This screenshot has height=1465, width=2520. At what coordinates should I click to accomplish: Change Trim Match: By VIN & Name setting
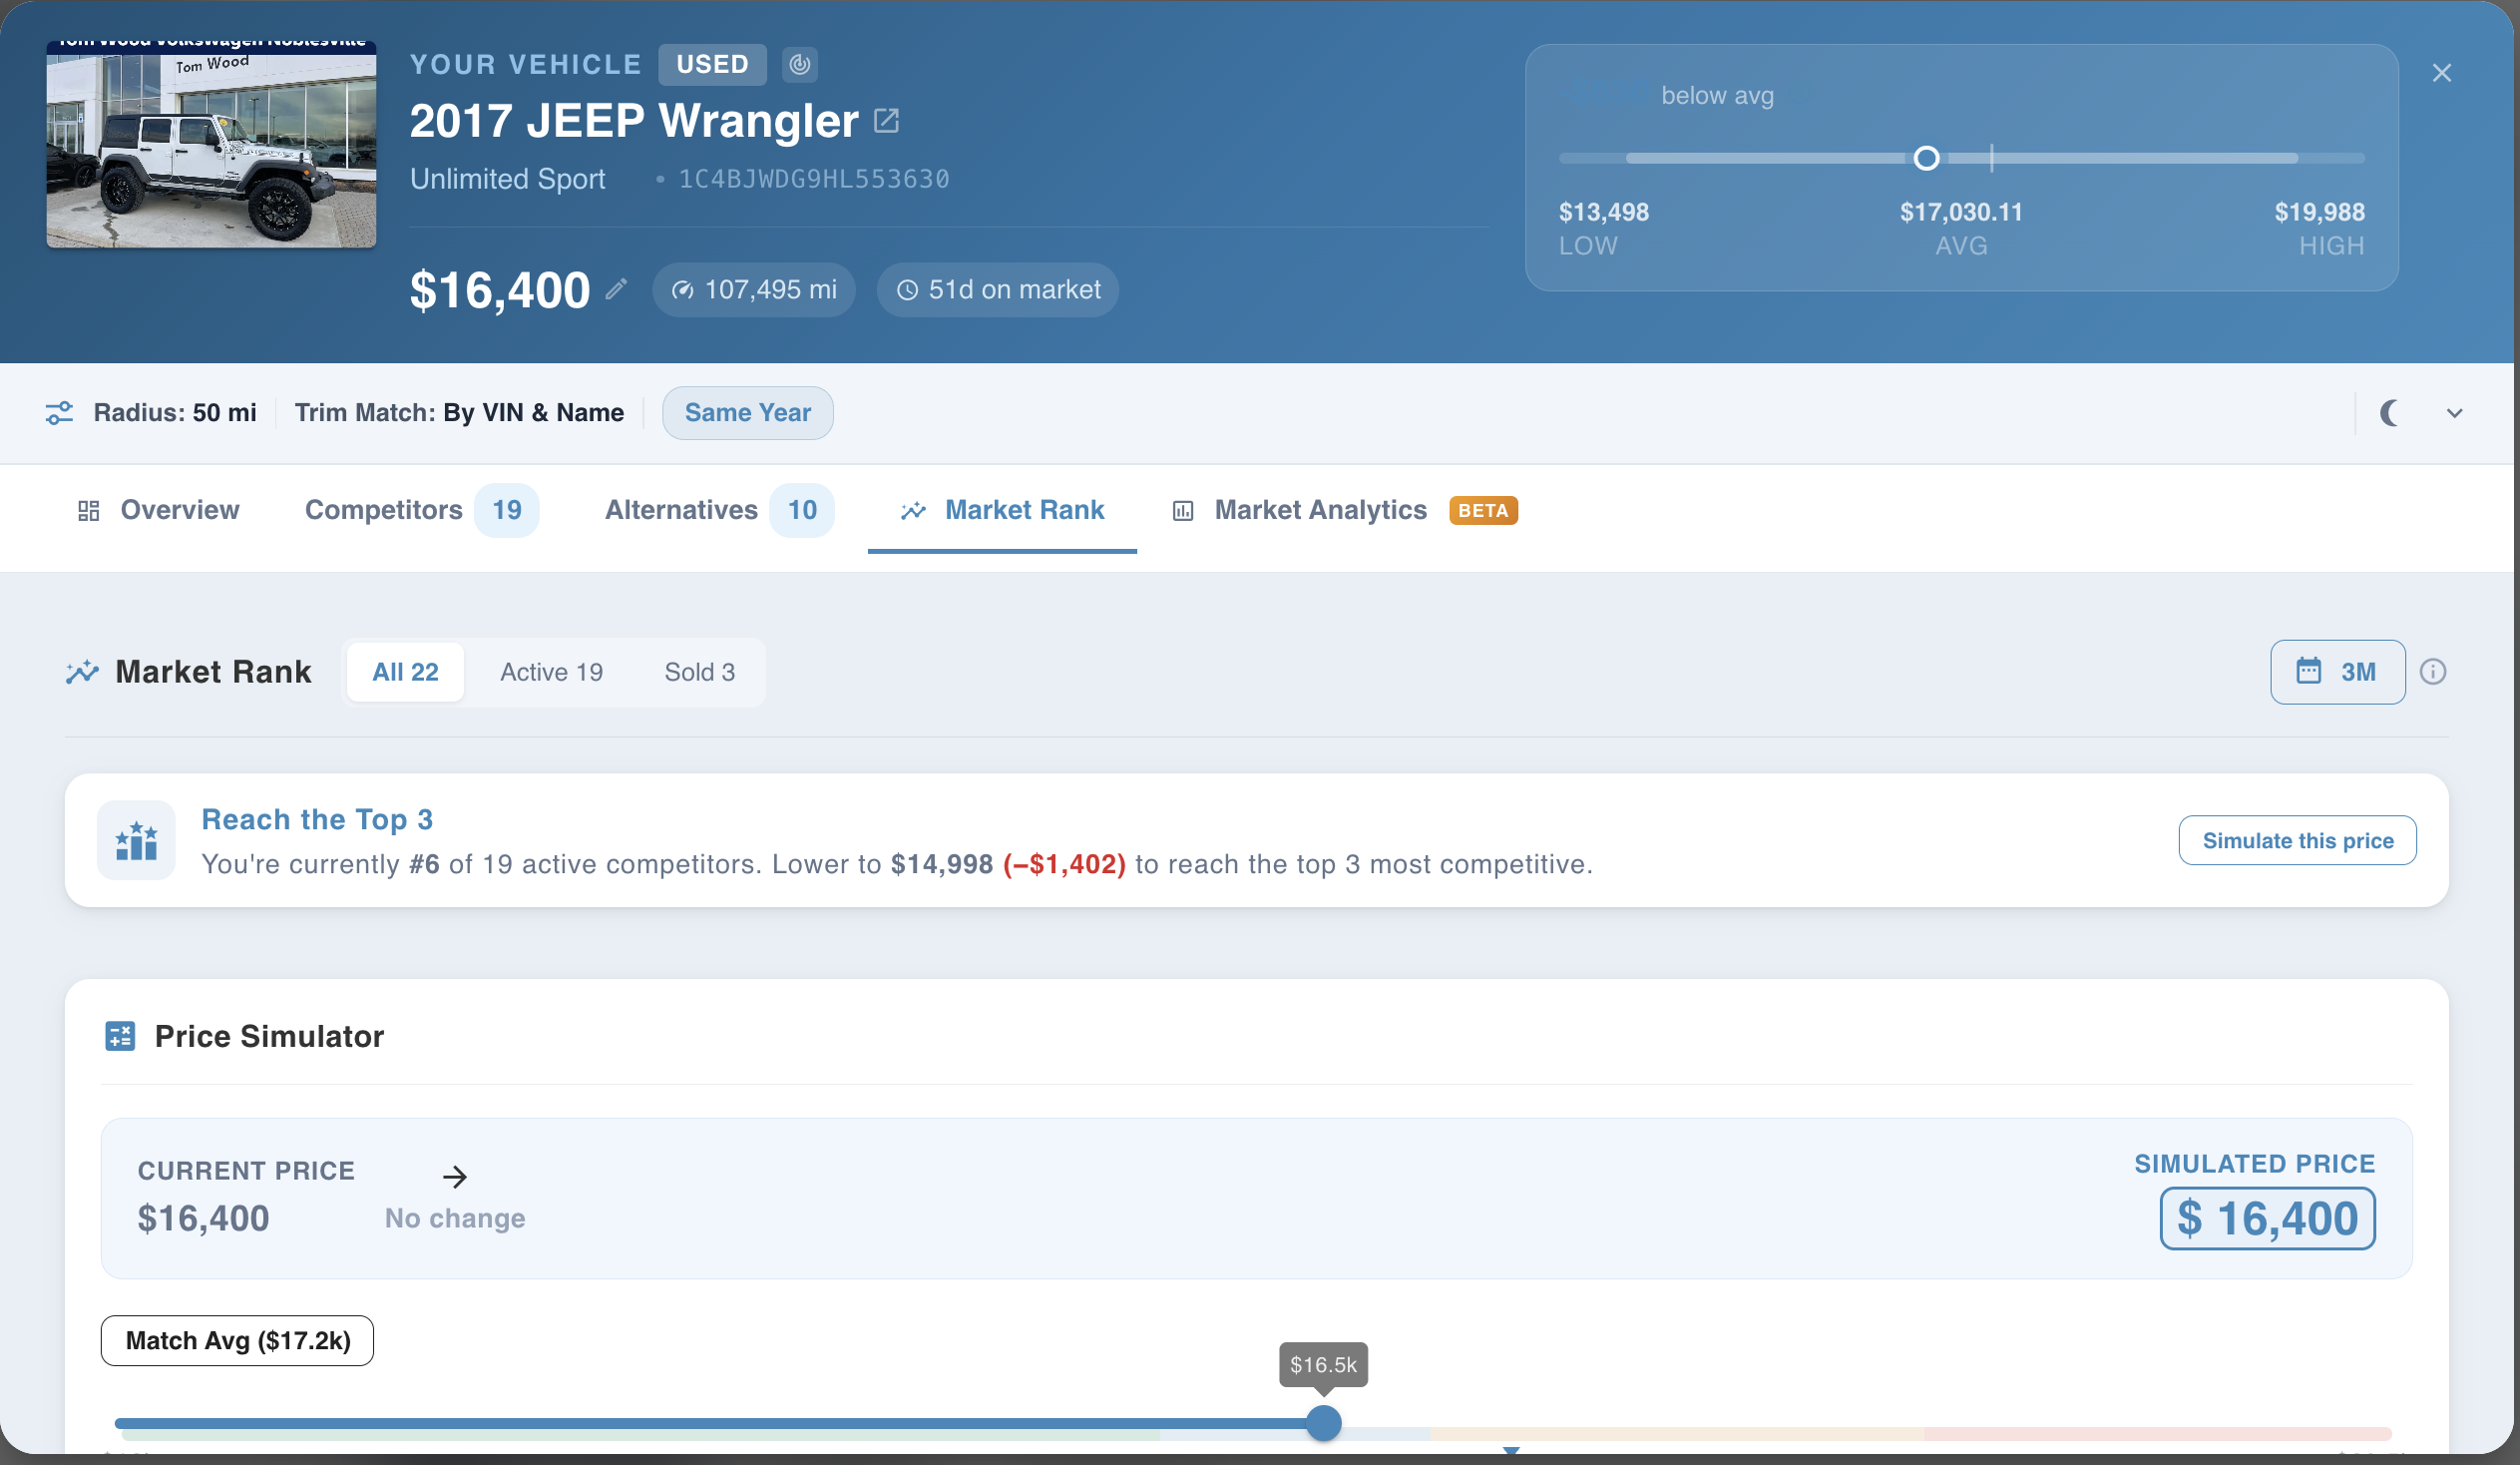[459, 413]
